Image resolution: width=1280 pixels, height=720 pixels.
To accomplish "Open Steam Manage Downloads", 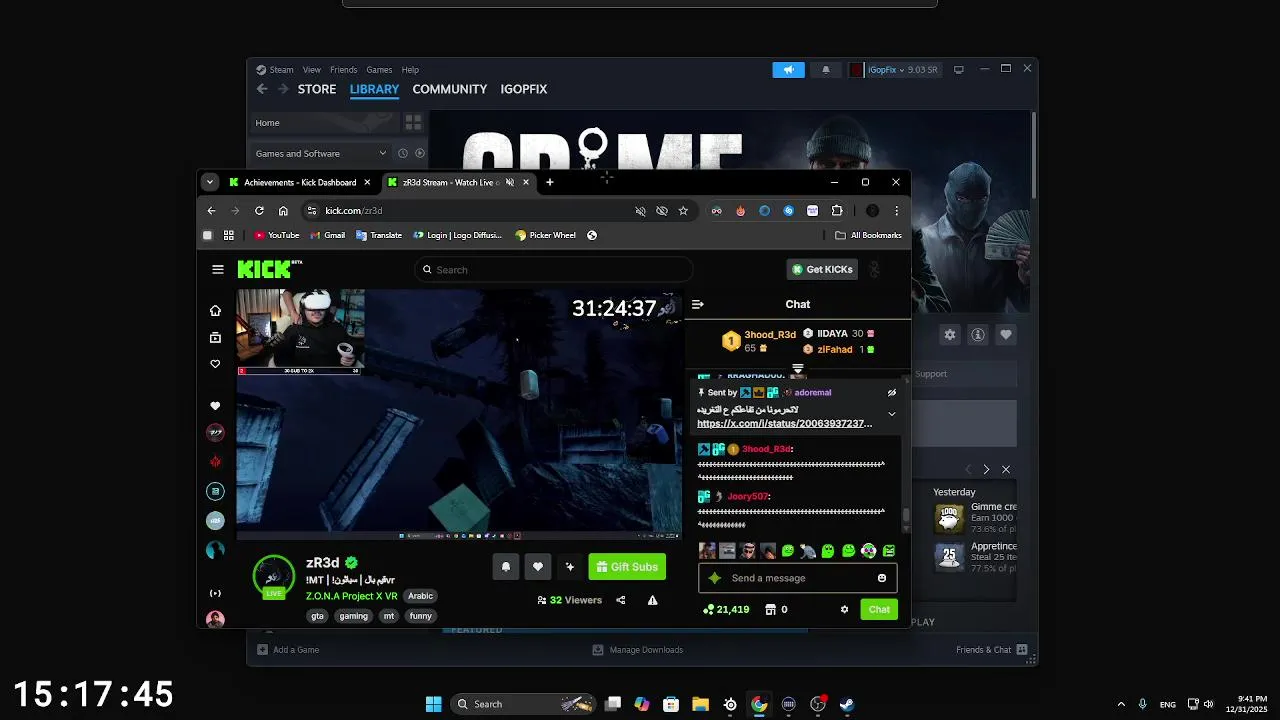I will pyautogui.click(x=638, y=650).
